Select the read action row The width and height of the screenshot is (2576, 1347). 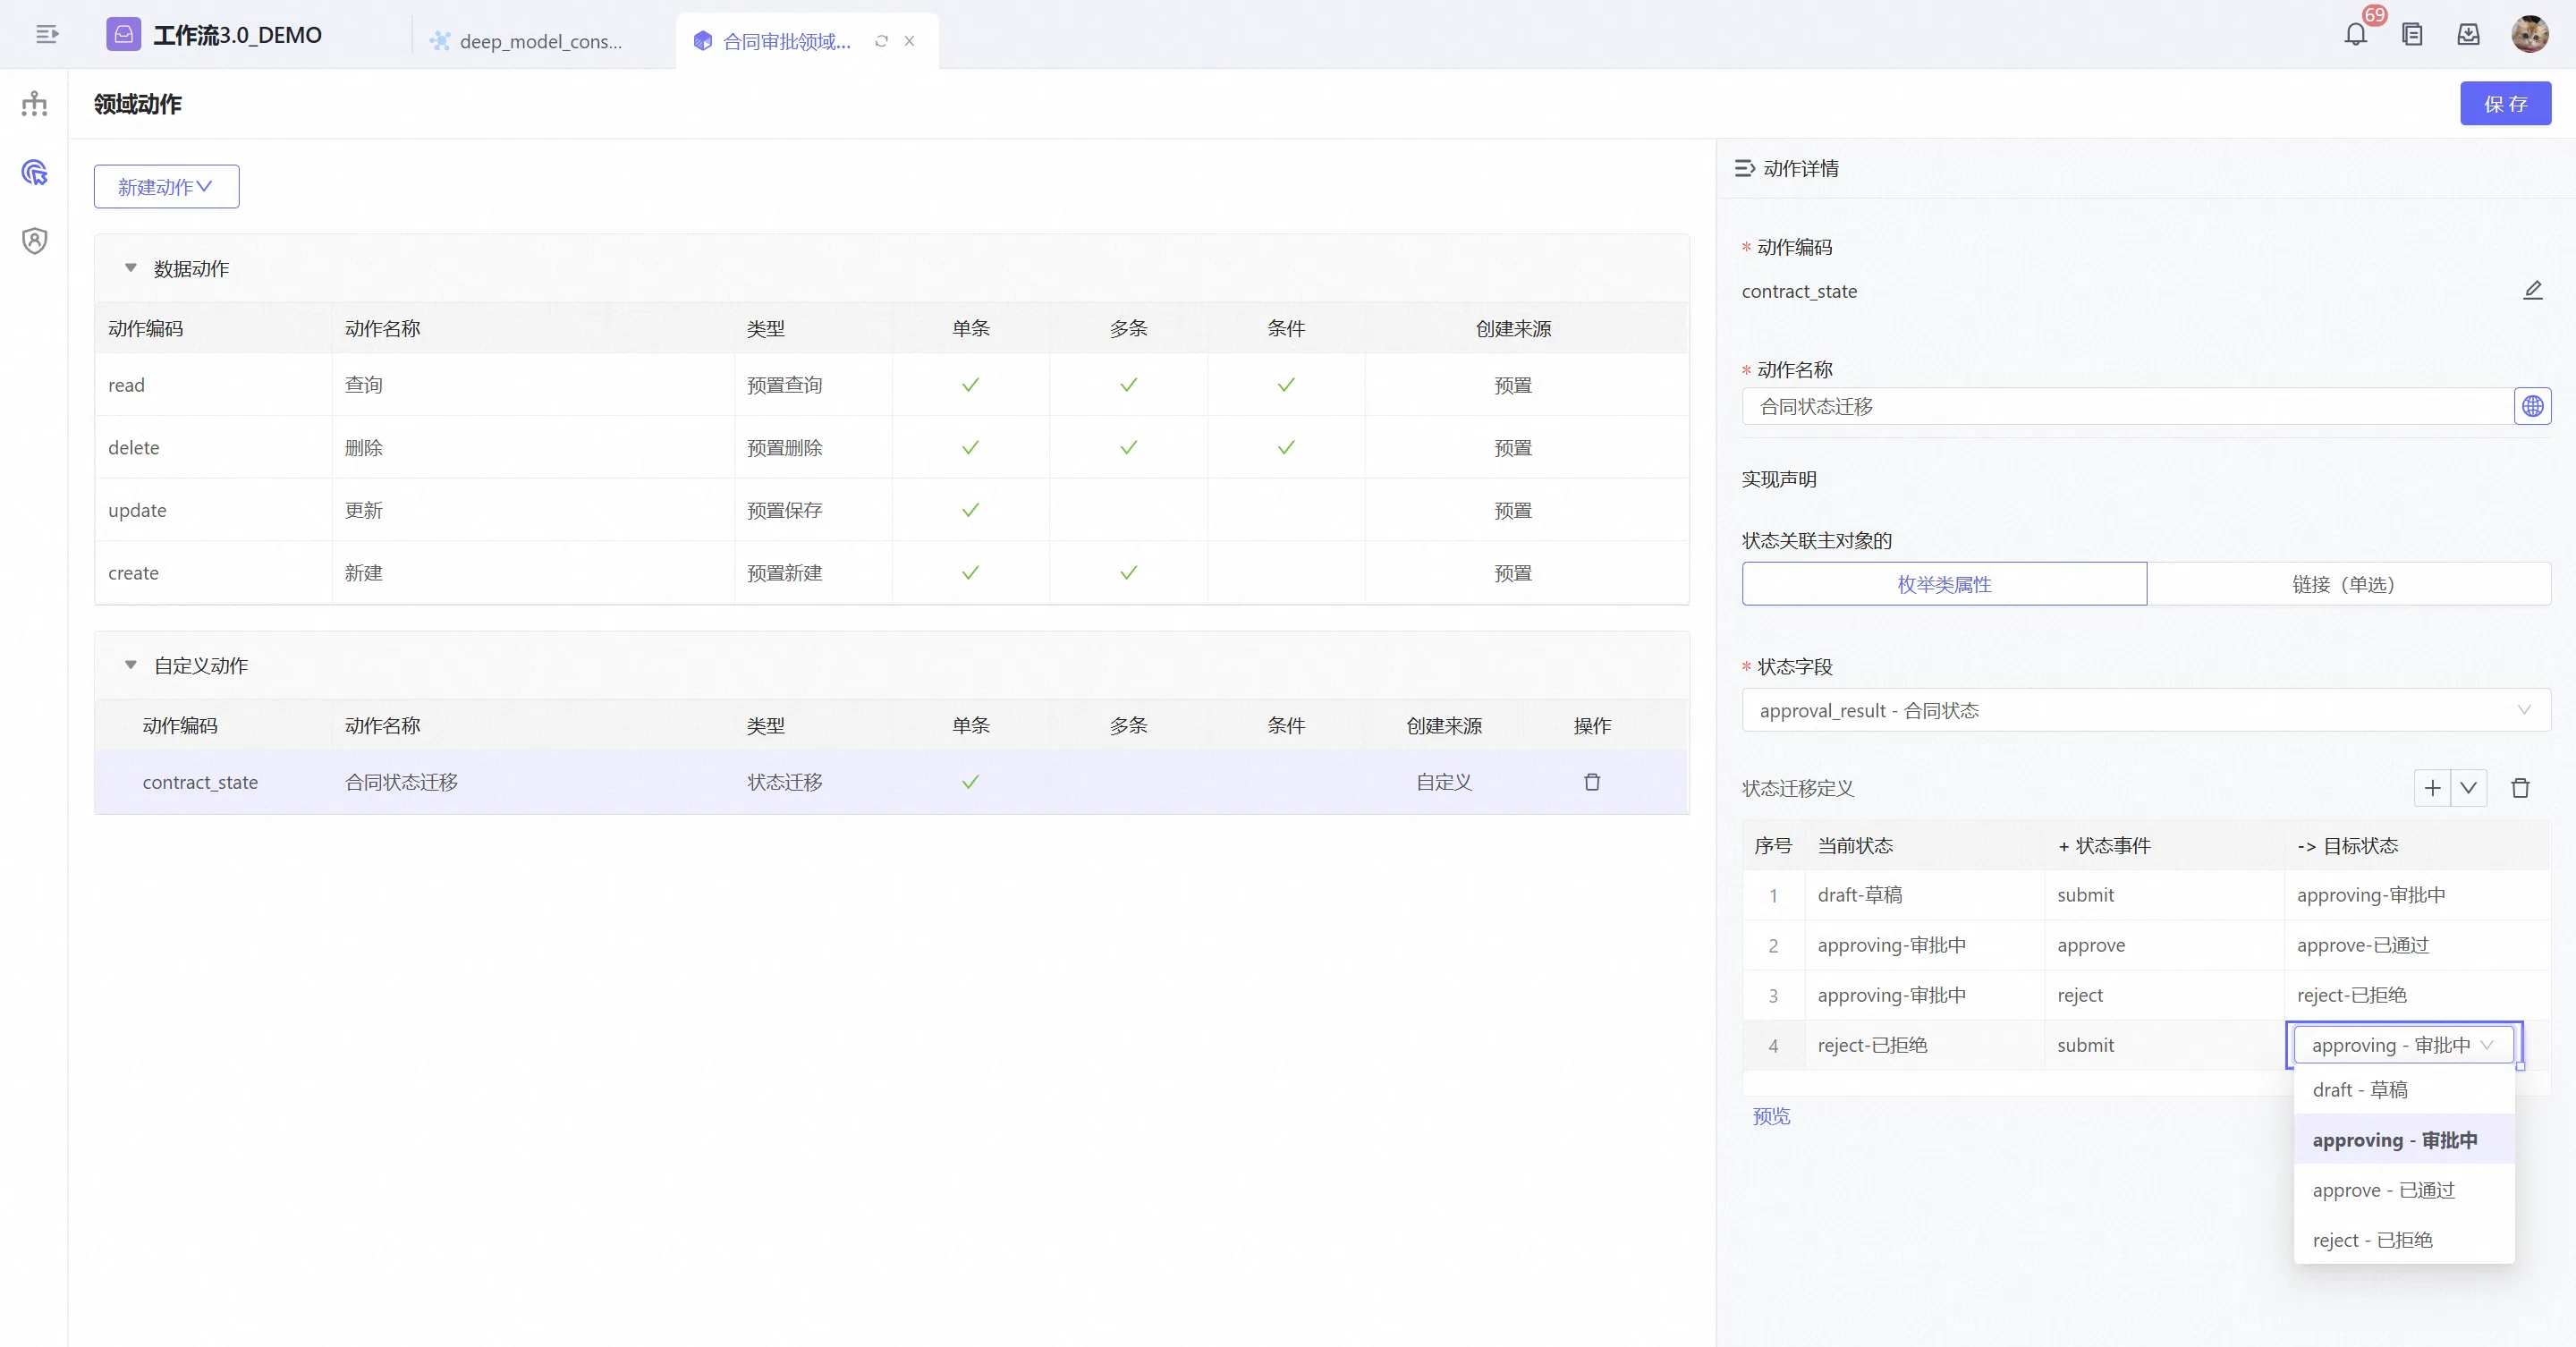(891, 385)
